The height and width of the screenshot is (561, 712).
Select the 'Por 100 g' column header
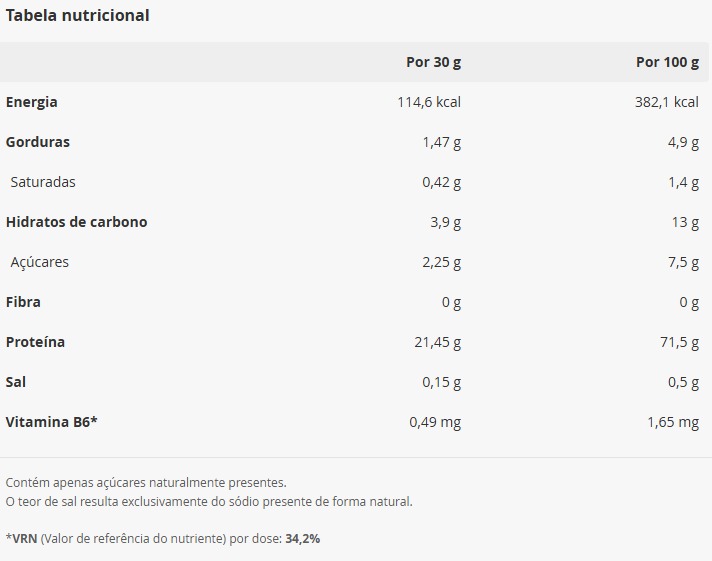click(x=667, y=62)
